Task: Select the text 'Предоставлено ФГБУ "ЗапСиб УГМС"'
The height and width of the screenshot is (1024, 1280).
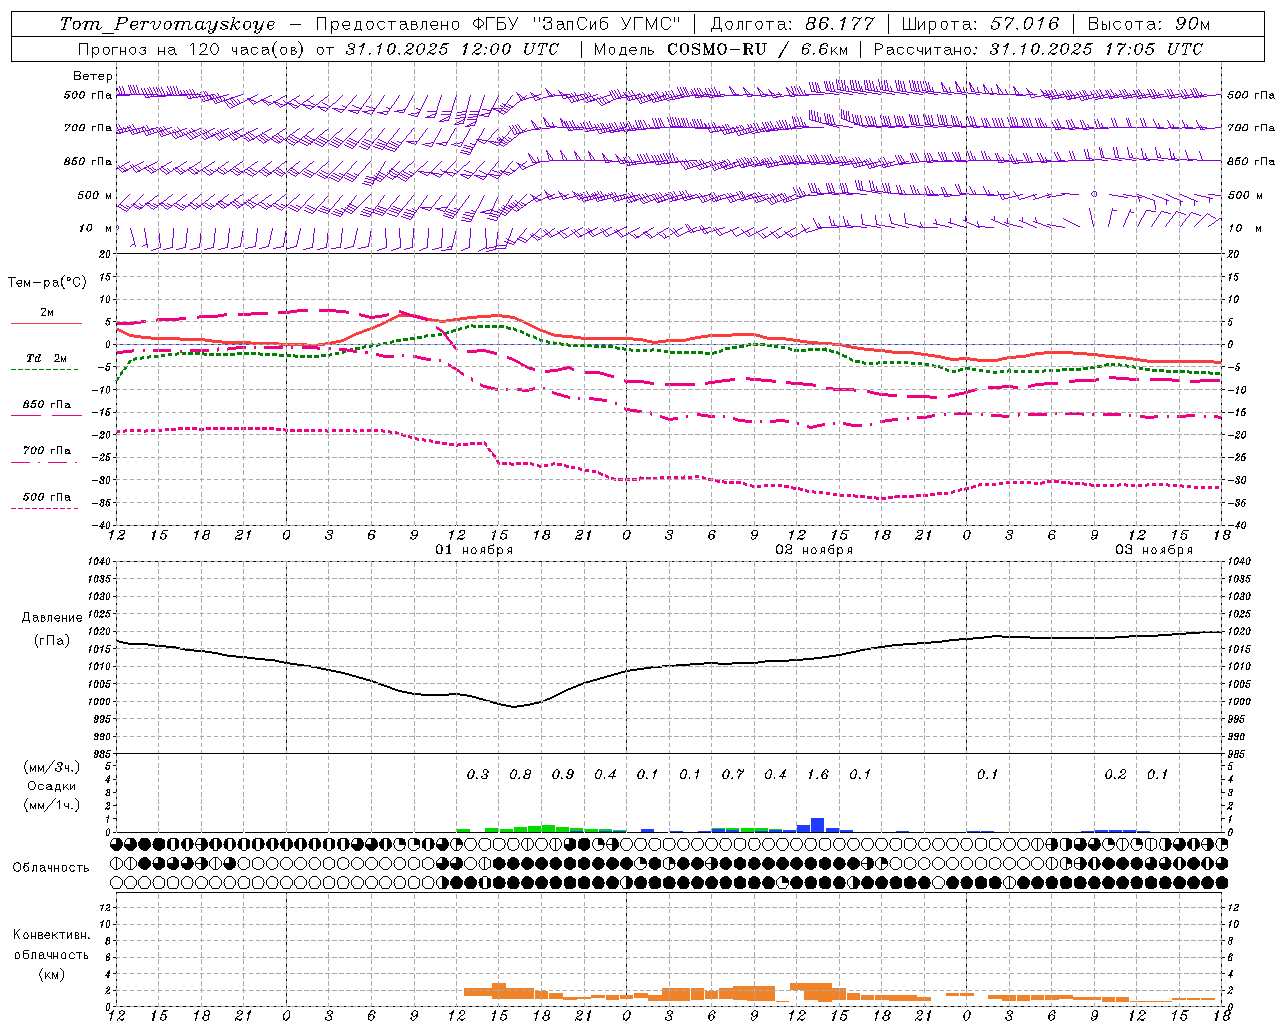Action: (498, 24)
